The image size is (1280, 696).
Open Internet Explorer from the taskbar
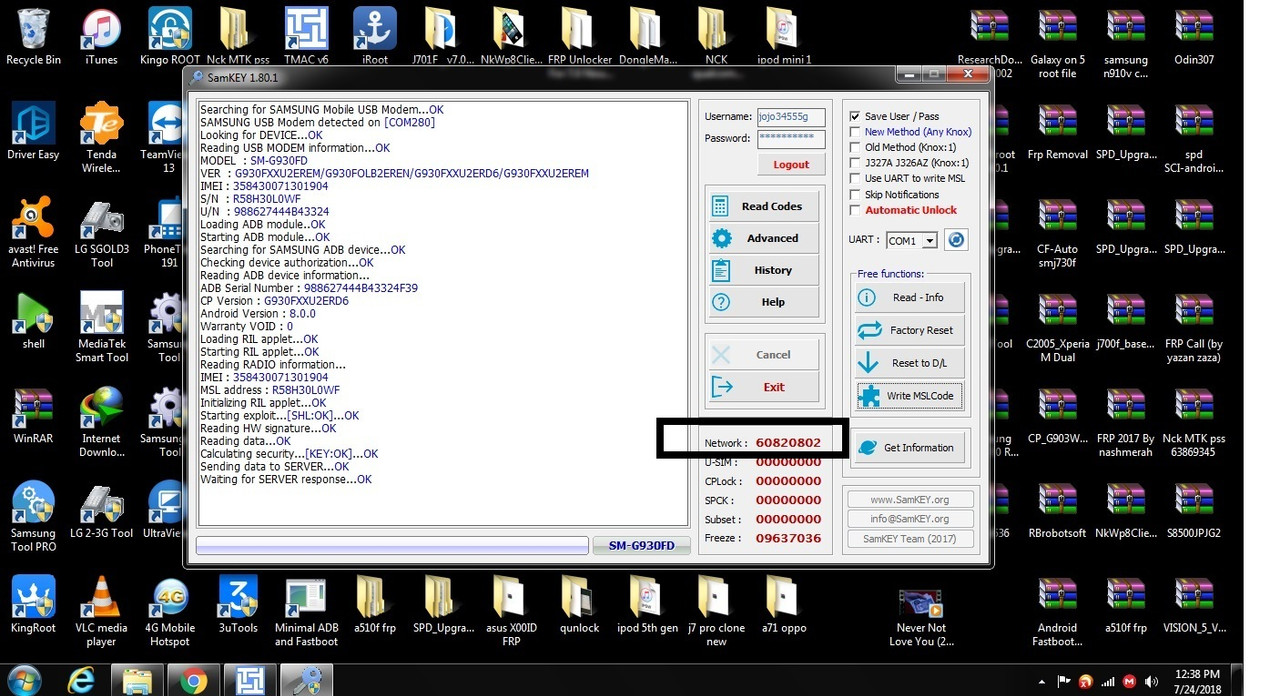pyautogui.click(x=81, y=681)
